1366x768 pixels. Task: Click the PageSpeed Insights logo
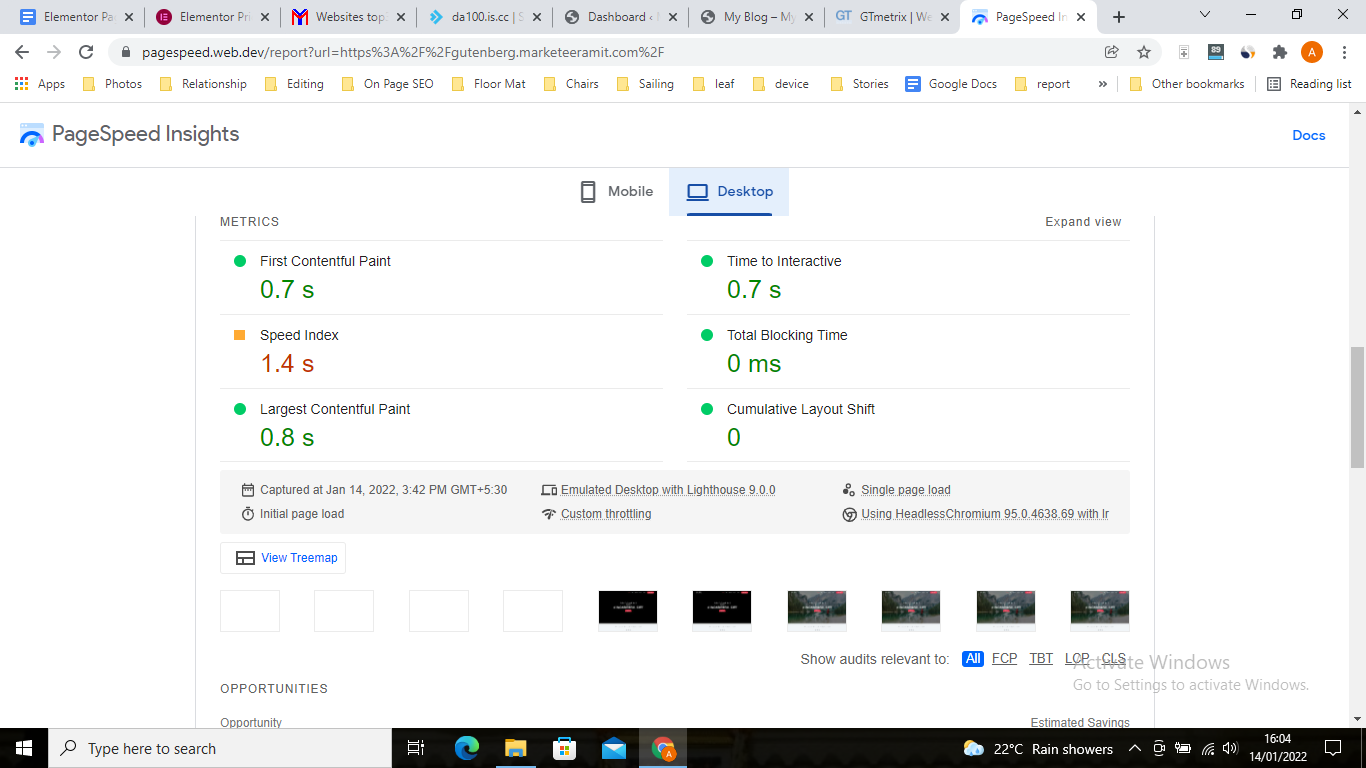(130, 134)
